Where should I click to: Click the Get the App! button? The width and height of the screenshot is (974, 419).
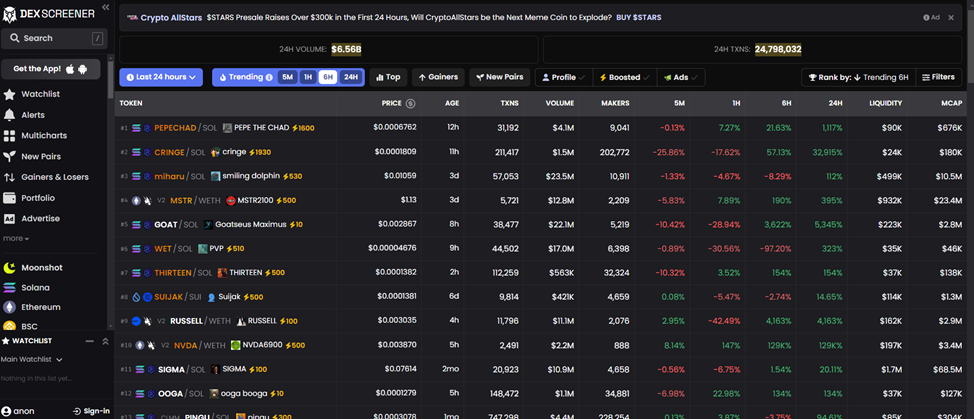pos(50,69)
